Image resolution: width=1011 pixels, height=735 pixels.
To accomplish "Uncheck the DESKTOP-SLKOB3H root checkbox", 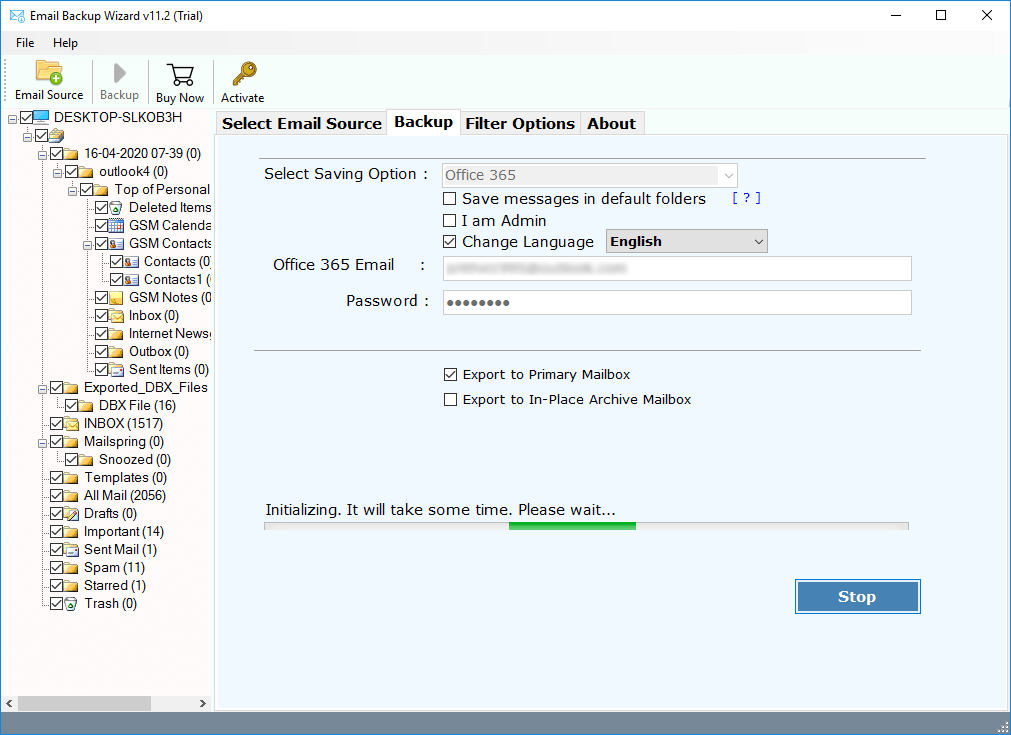I will coord(26,117).
